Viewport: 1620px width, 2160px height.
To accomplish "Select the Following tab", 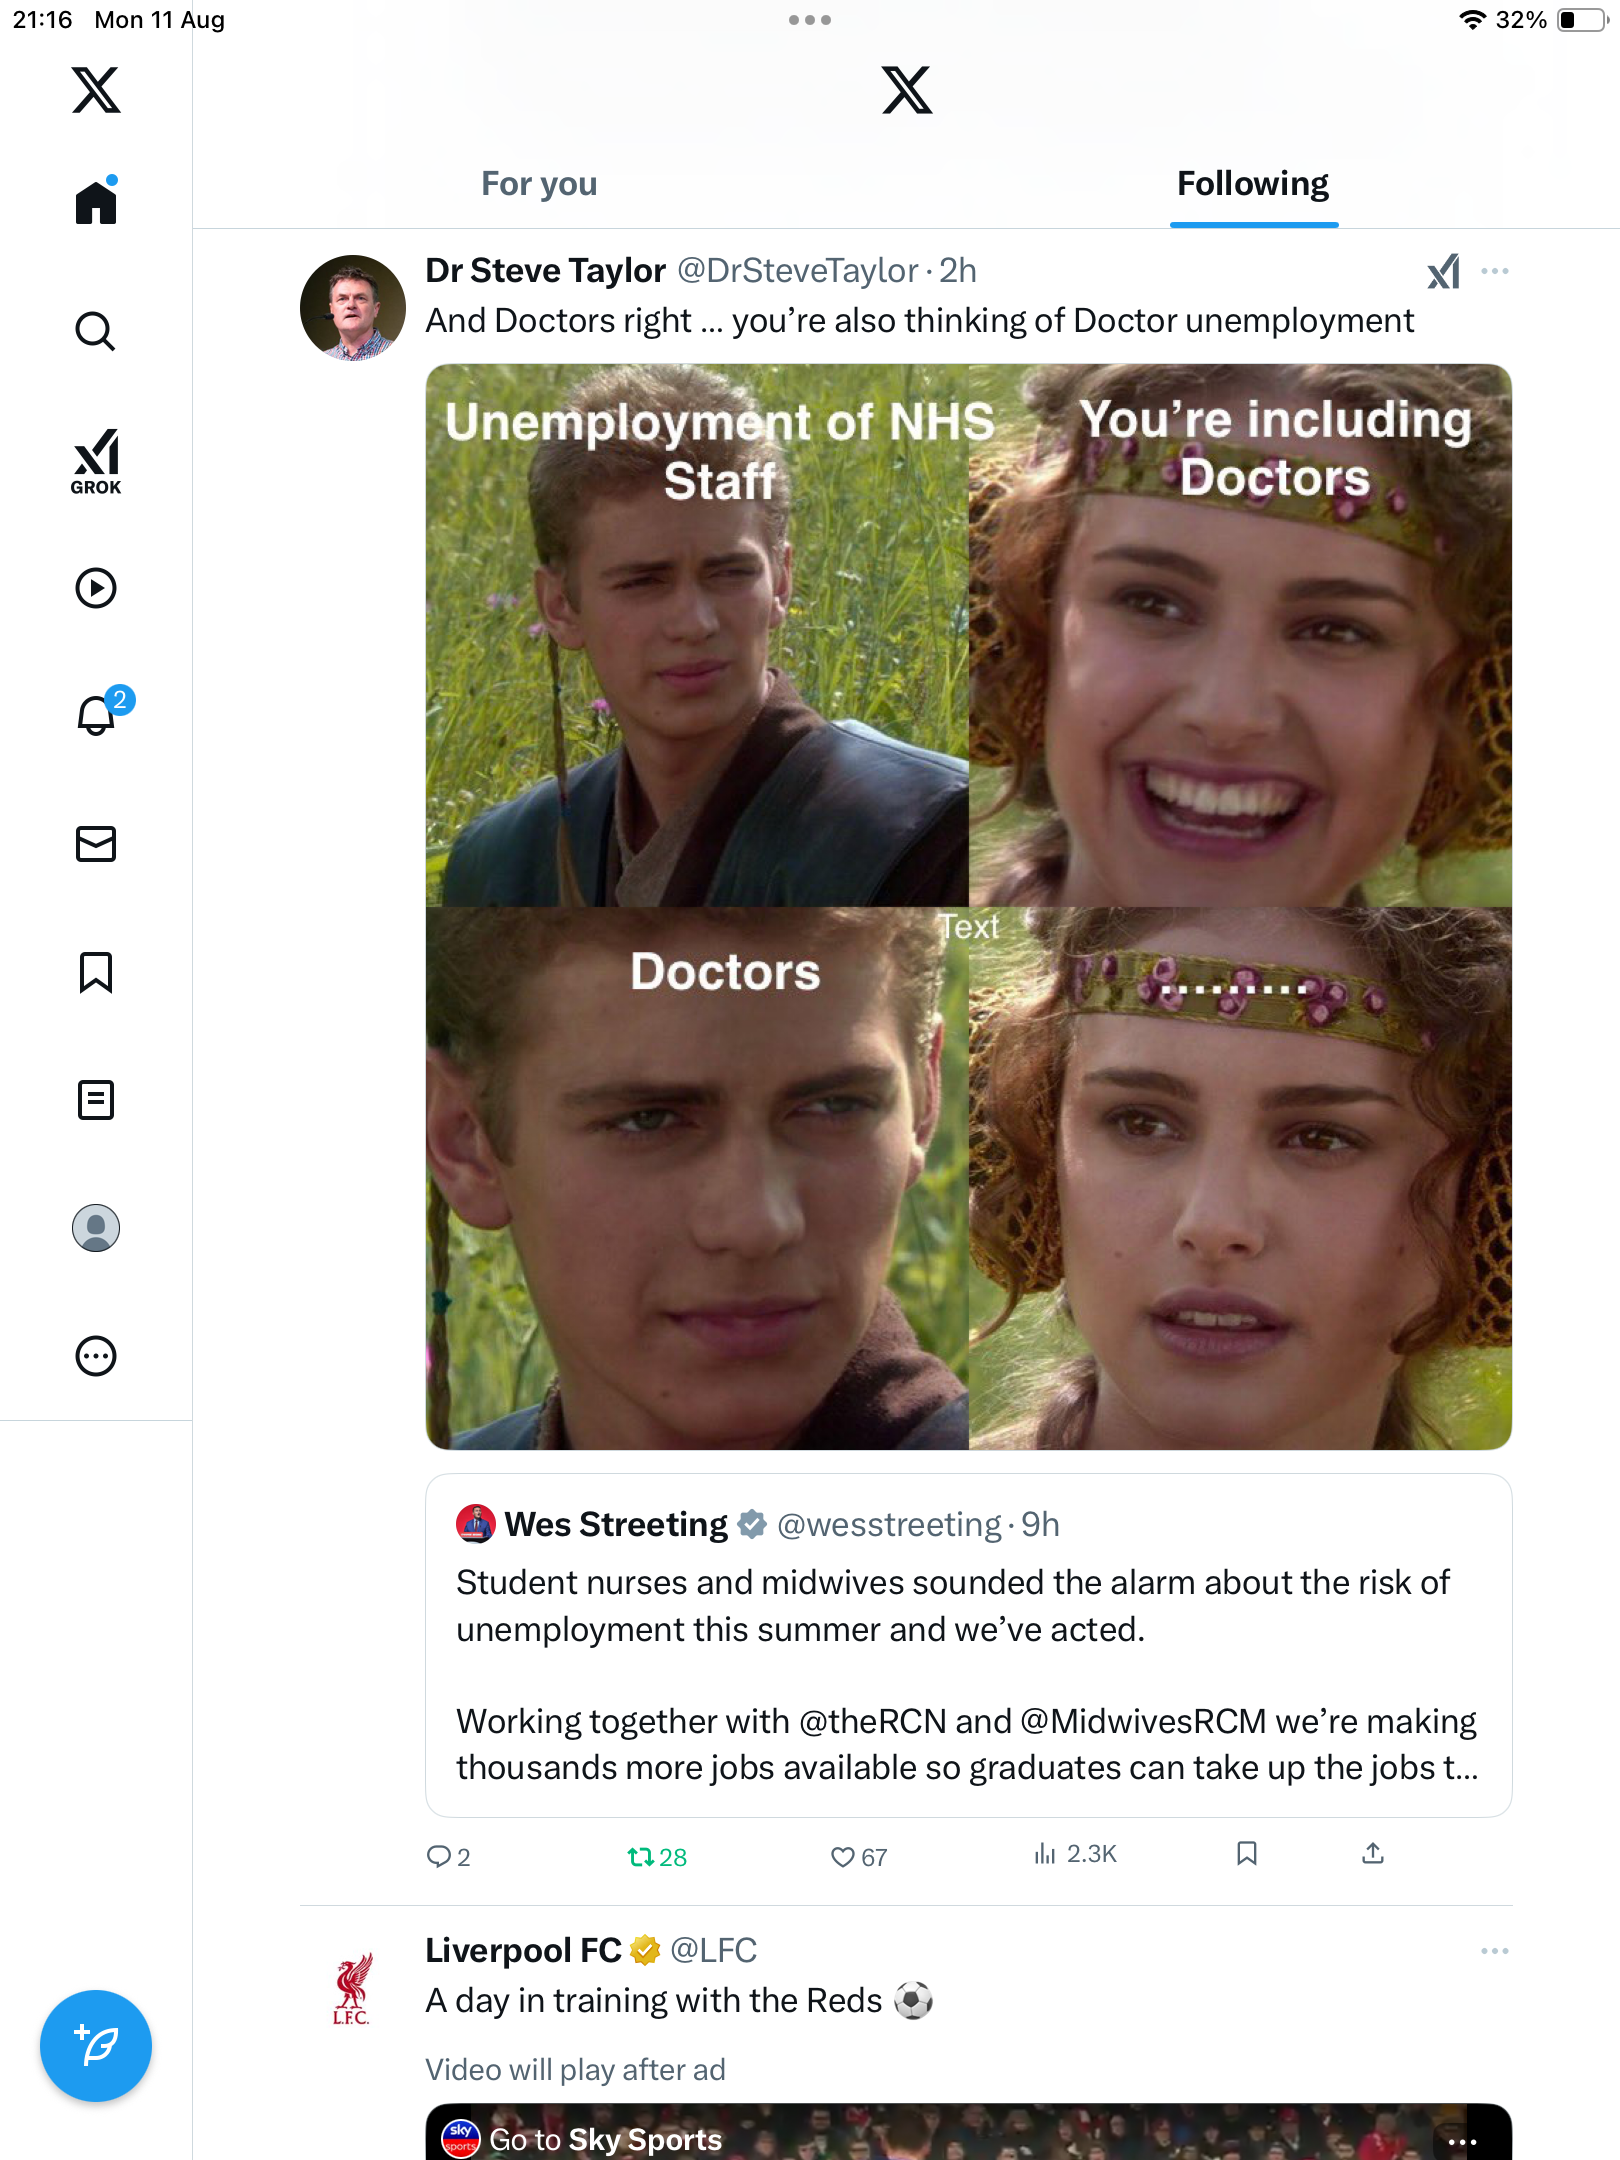I will pyautogui.click(x=1253, y=184).
